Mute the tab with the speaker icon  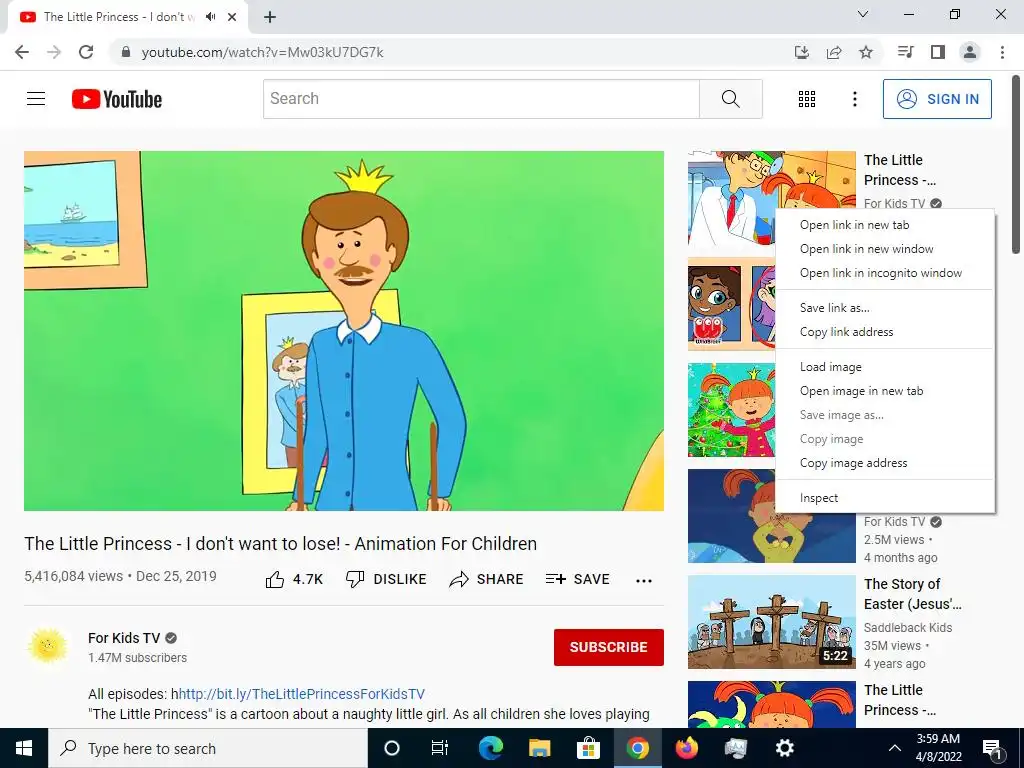210,17
